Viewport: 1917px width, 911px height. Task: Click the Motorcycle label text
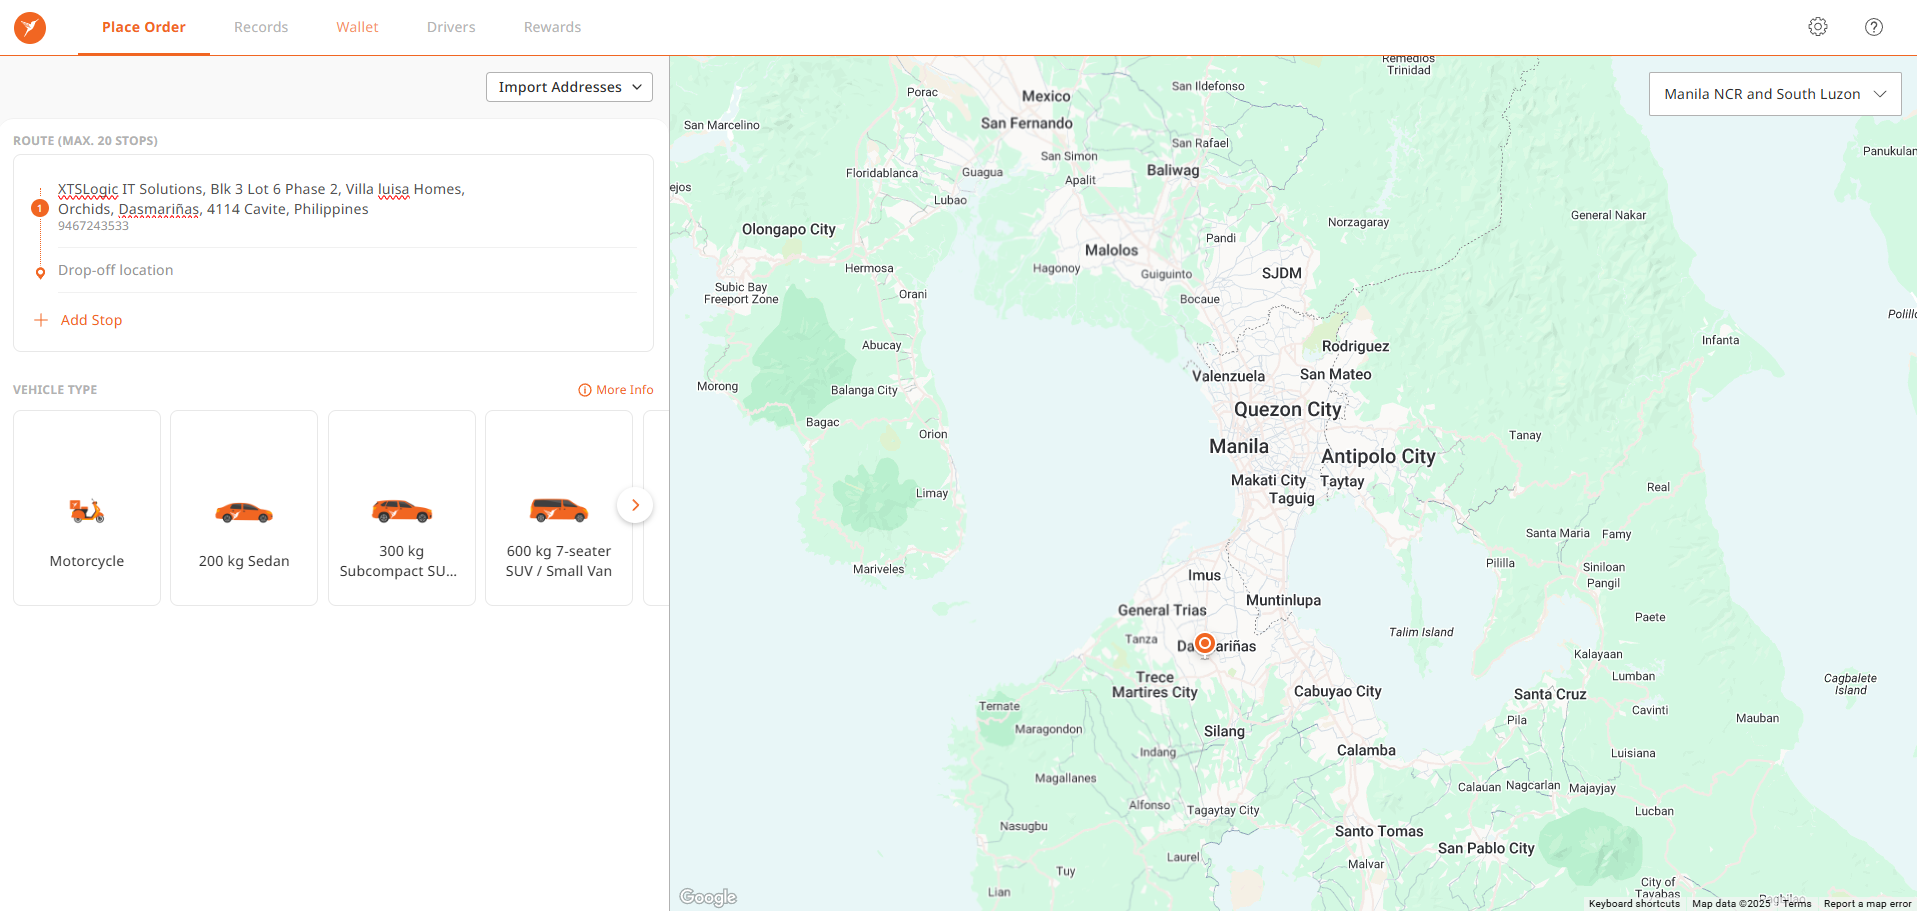coord(87,561)
